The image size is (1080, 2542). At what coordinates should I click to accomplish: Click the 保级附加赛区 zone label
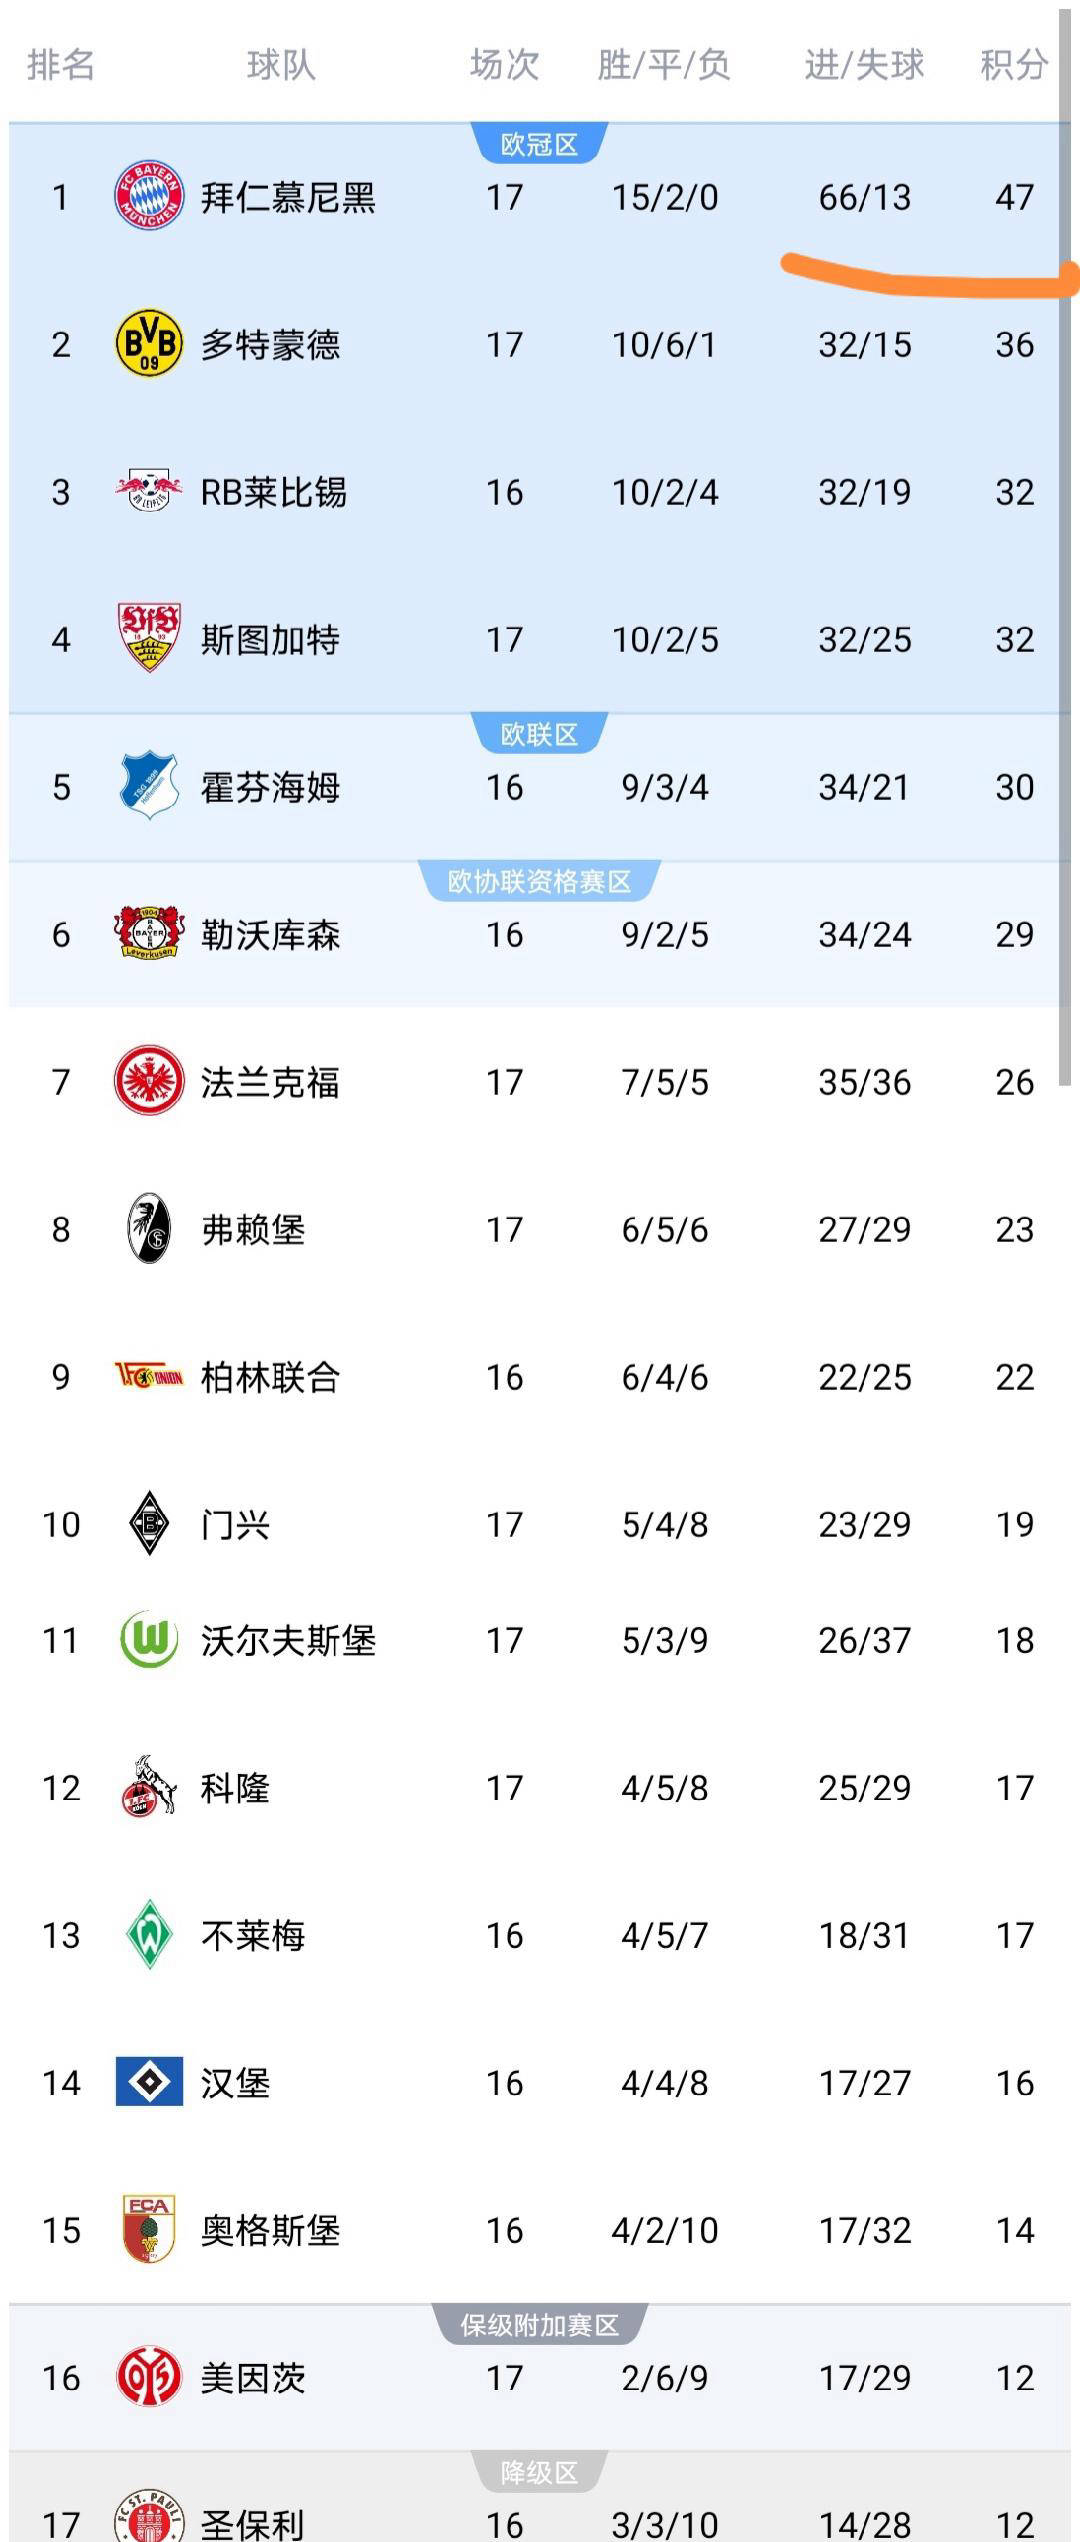[539, 2325]
